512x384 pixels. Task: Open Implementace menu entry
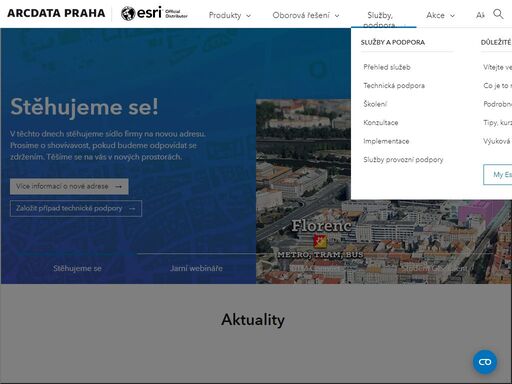386,141
